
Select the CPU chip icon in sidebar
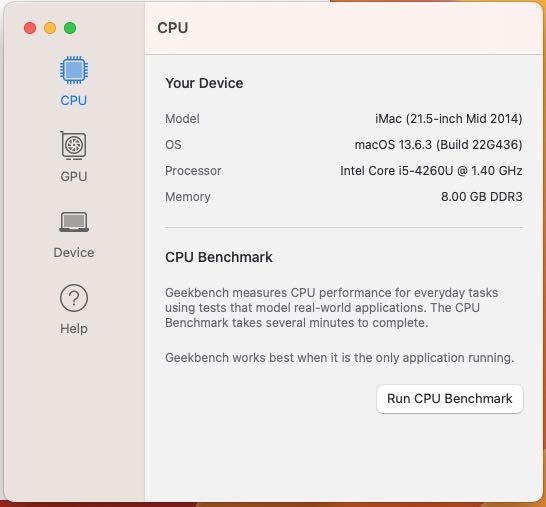[x=73, y=70]
